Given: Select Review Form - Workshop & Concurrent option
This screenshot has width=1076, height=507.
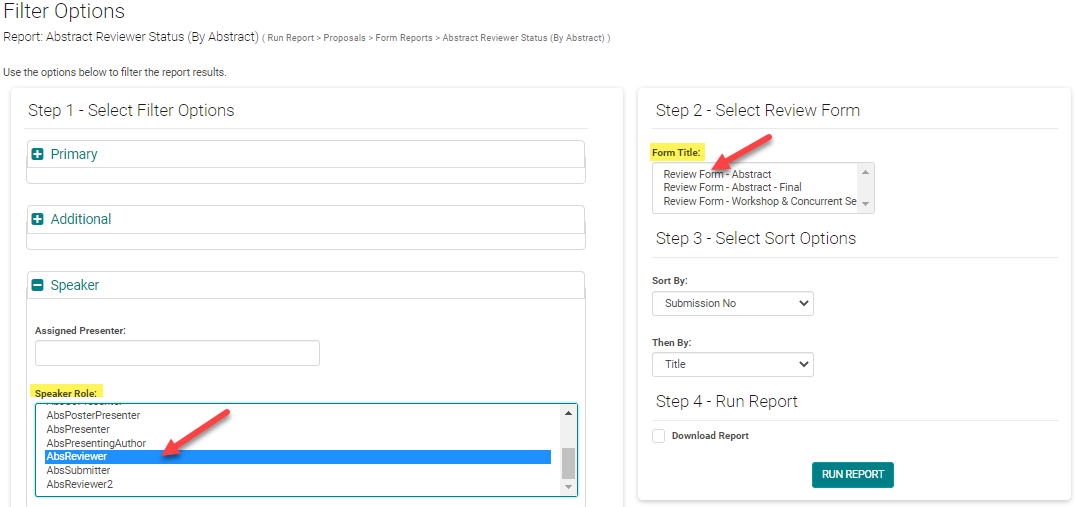Looking at the screenshot, I should [x=759, y=201].
